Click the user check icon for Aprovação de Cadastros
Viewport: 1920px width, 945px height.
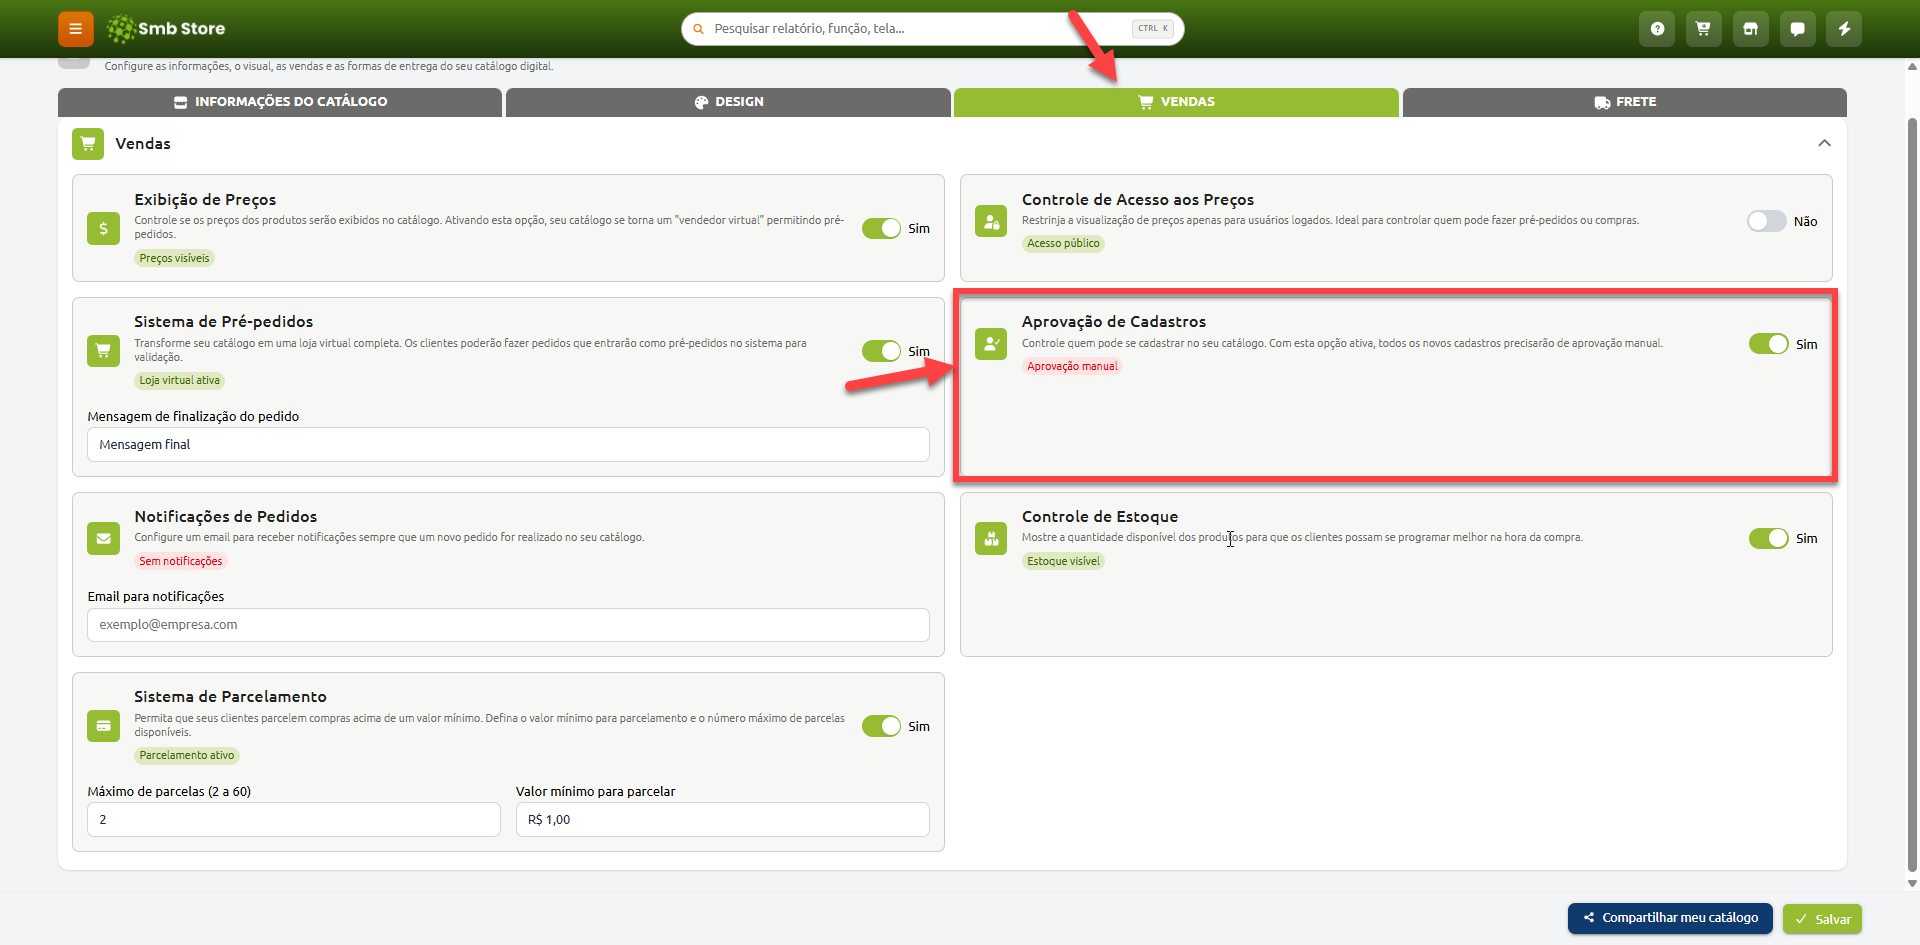tap(991, 344)
